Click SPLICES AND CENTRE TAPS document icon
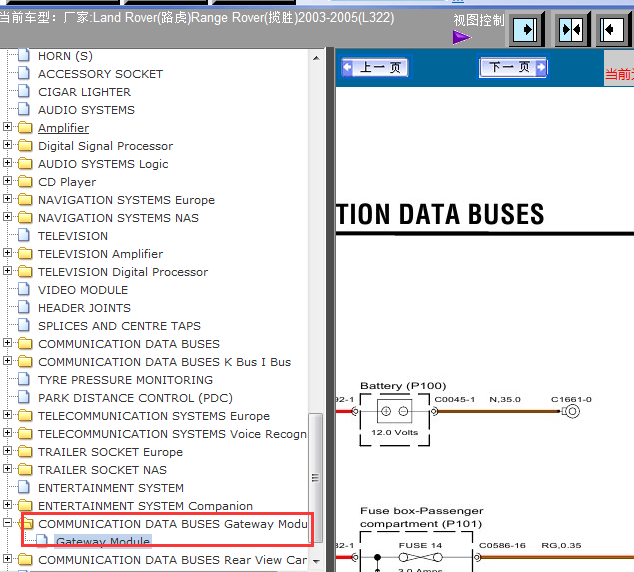 24,325
